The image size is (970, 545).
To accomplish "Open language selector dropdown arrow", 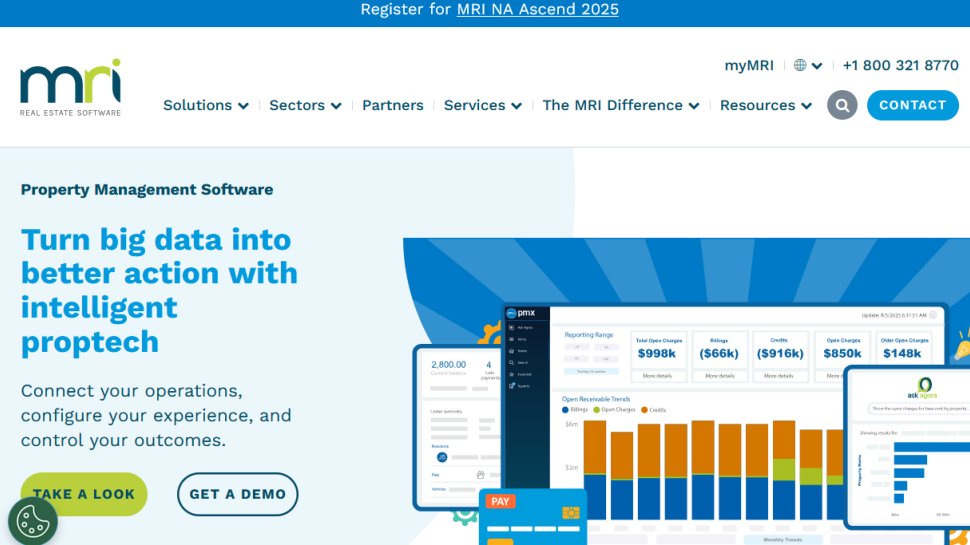I will click(817, 66).
